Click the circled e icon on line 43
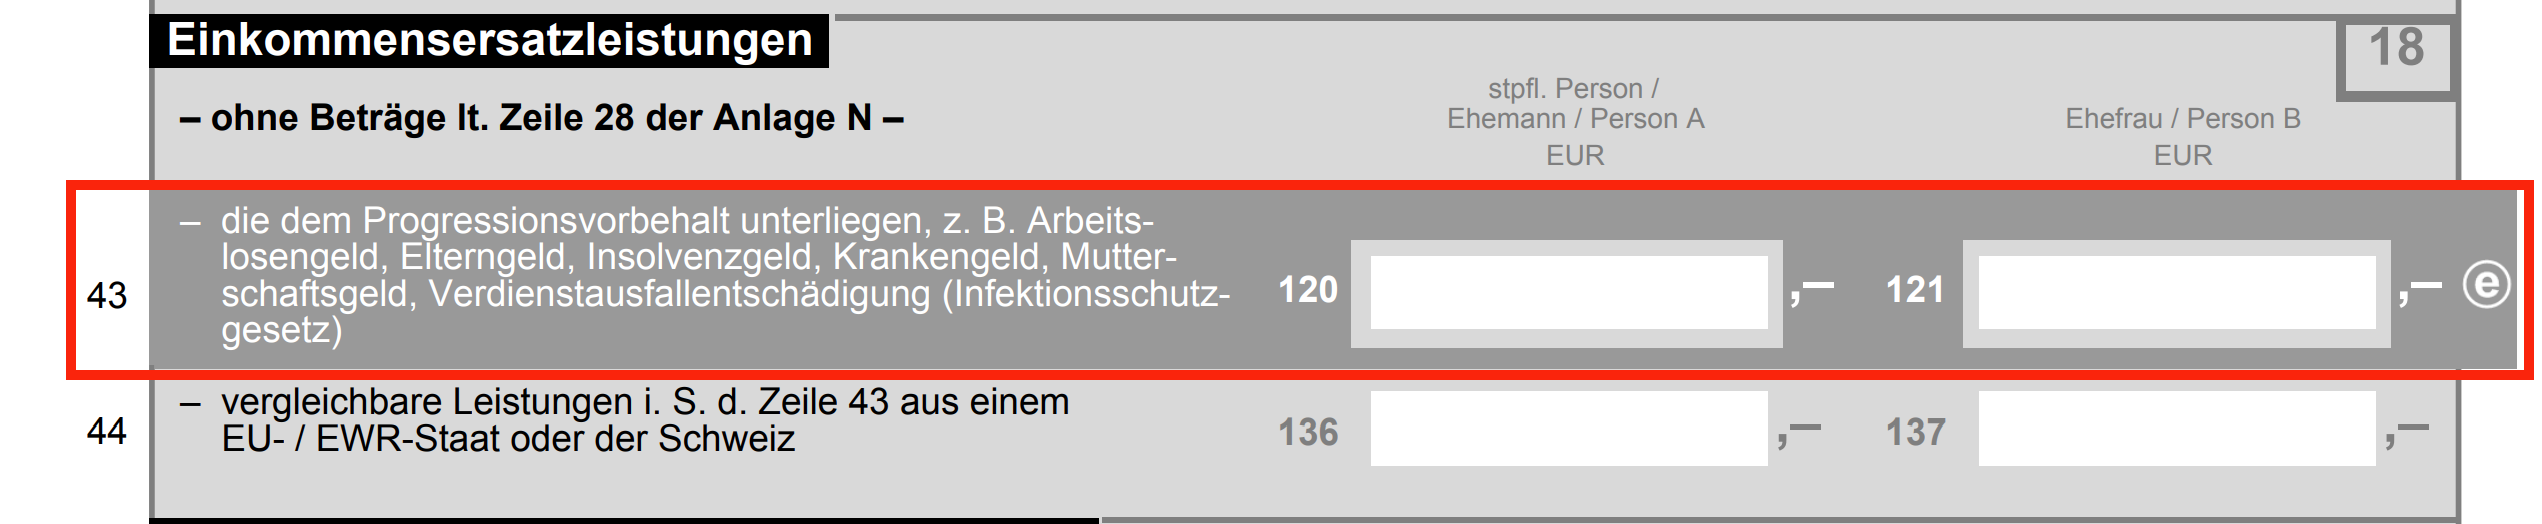The height and width of the screenshot is (524, 2542). [x=2486, y=286]
